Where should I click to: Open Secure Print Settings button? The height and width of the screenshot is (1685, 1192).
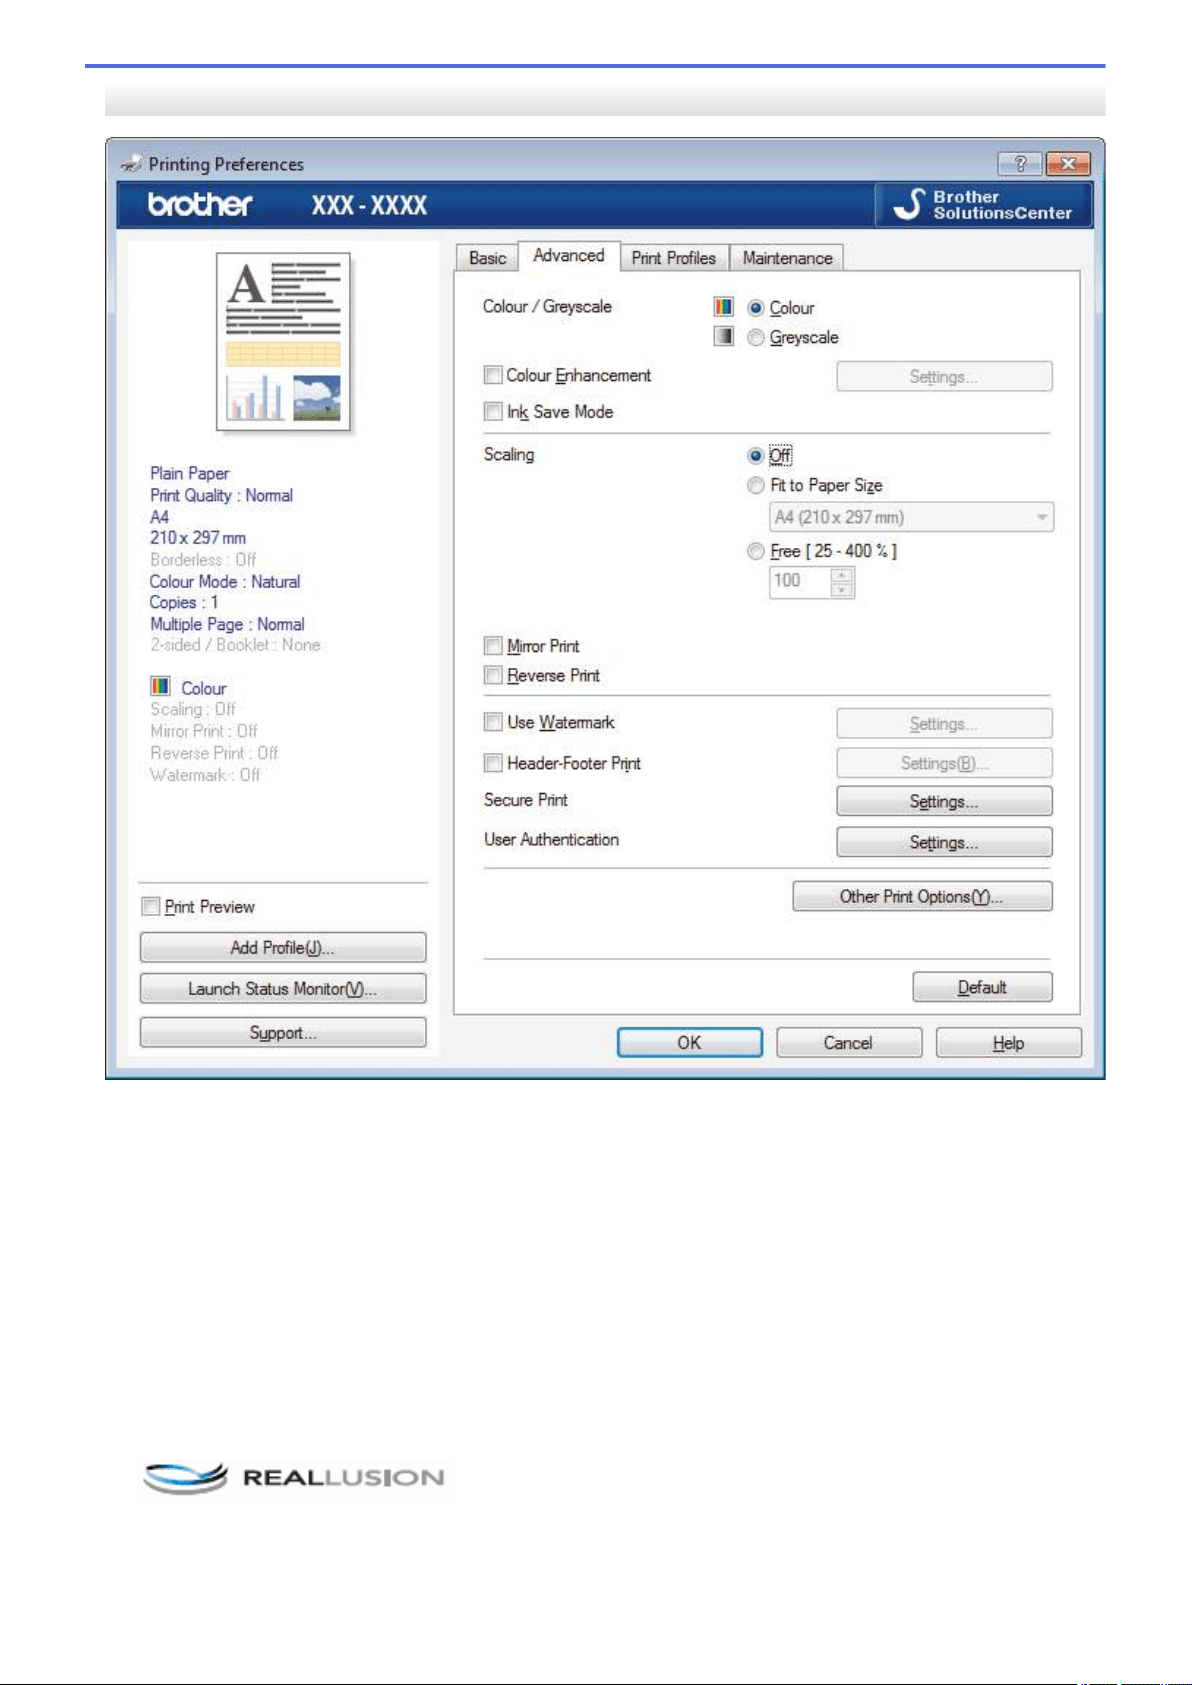tap(944, 802)
